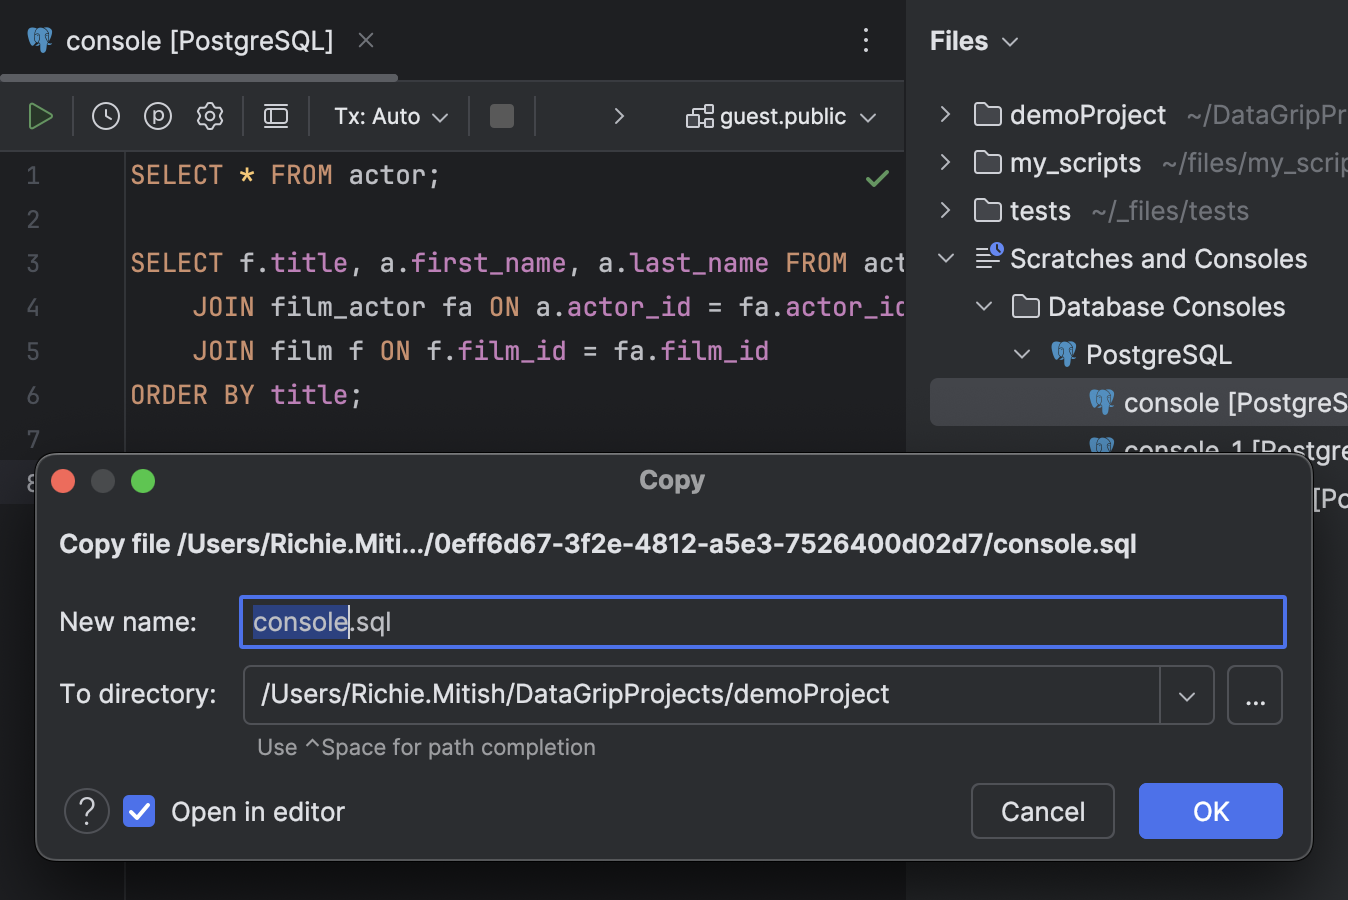
Task: Open the three-dot more options menu
Action: click(x=865, y=40)
